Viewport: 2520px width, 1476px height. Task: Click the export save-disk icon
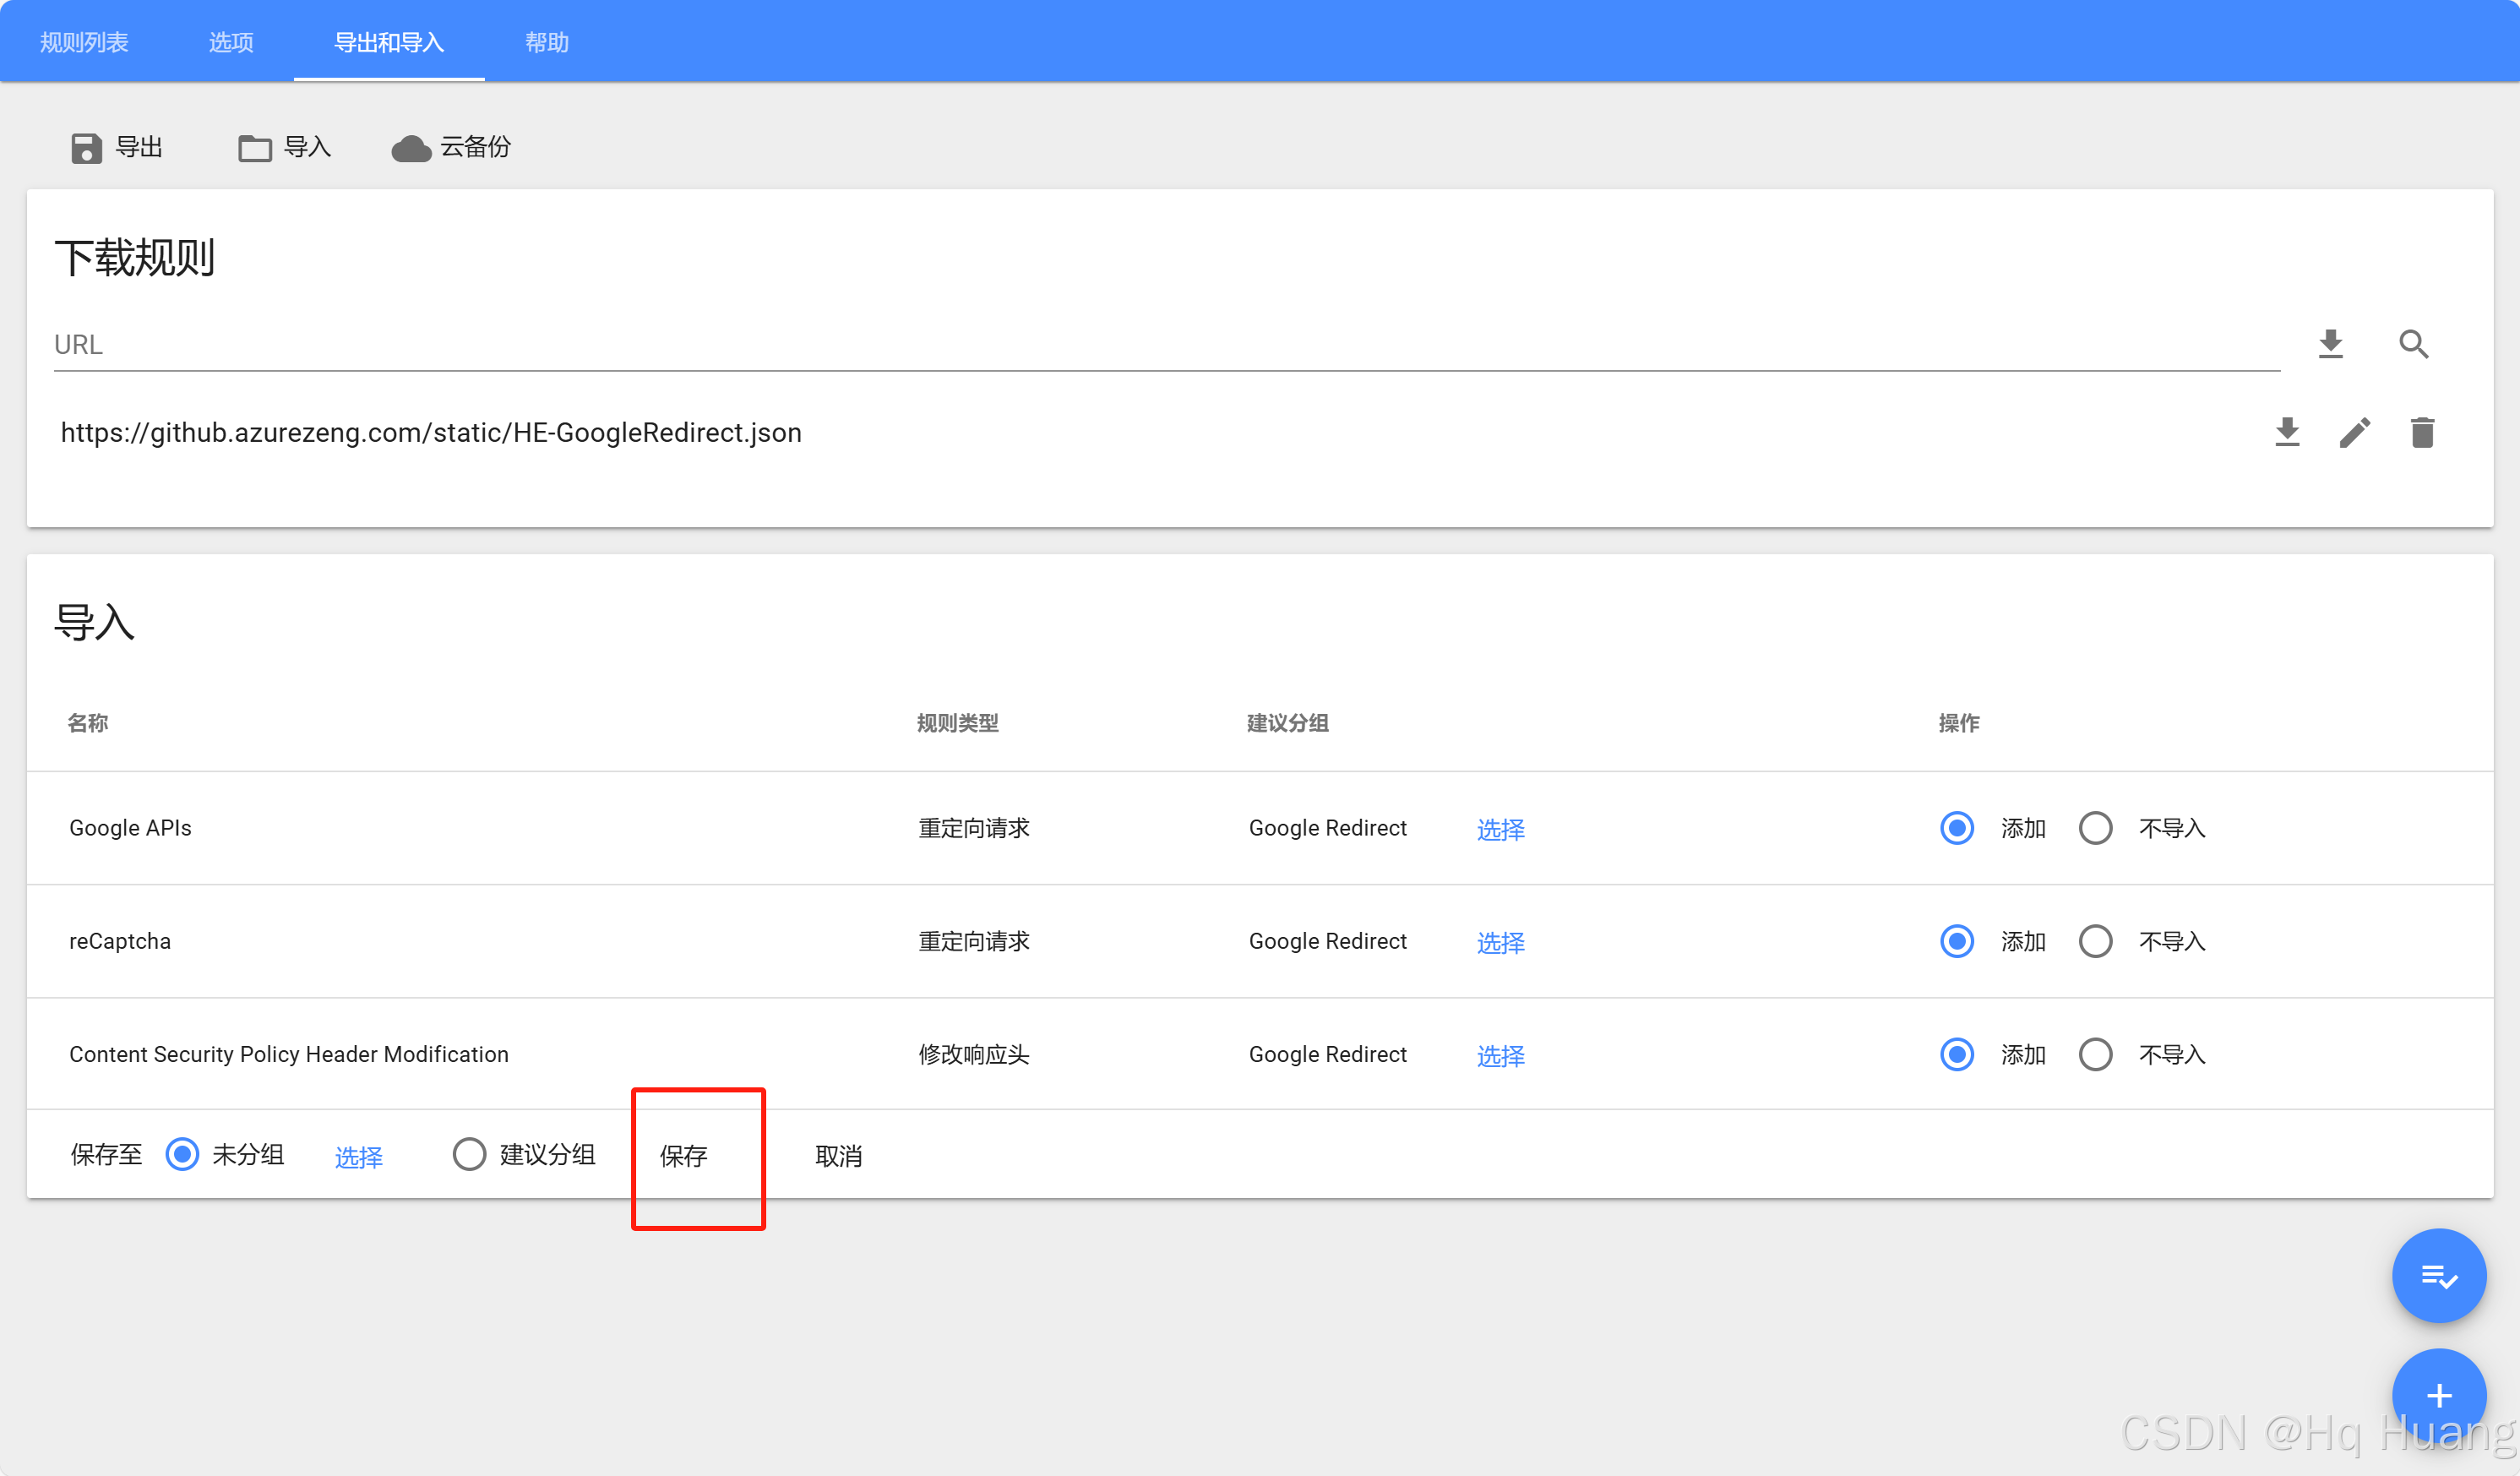point(87,148)
